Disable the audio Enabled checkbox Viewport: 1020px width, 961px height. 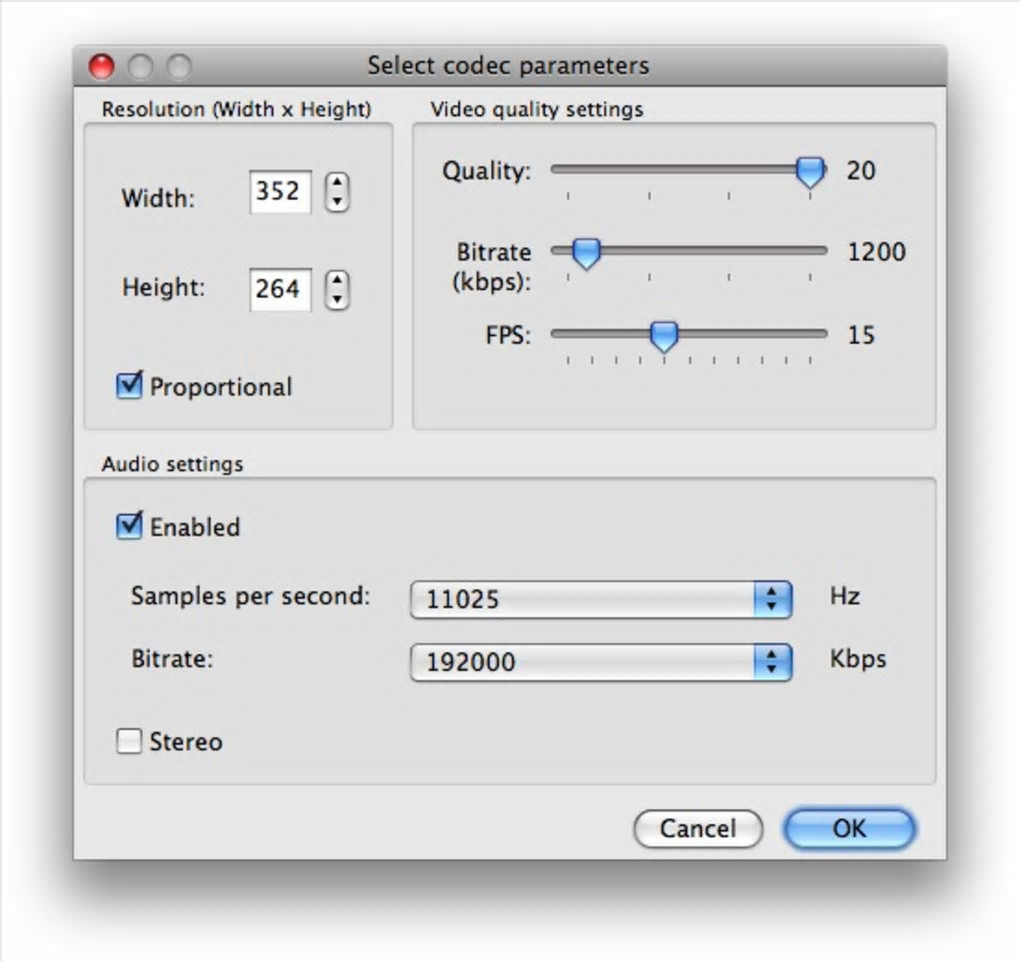[x=130, y=526]
